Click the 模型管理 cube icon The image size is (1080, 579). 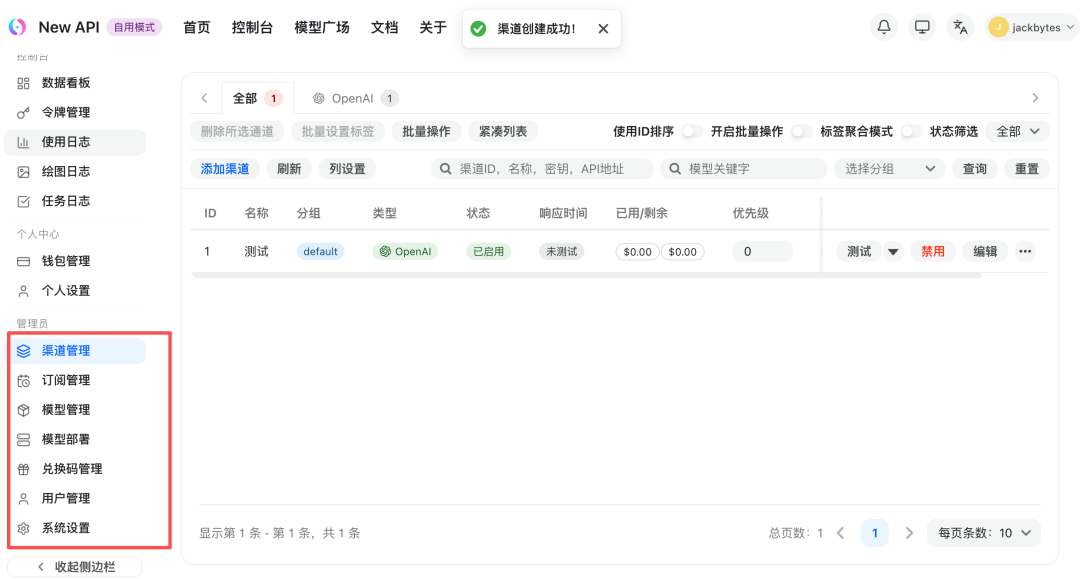(23, 410)
